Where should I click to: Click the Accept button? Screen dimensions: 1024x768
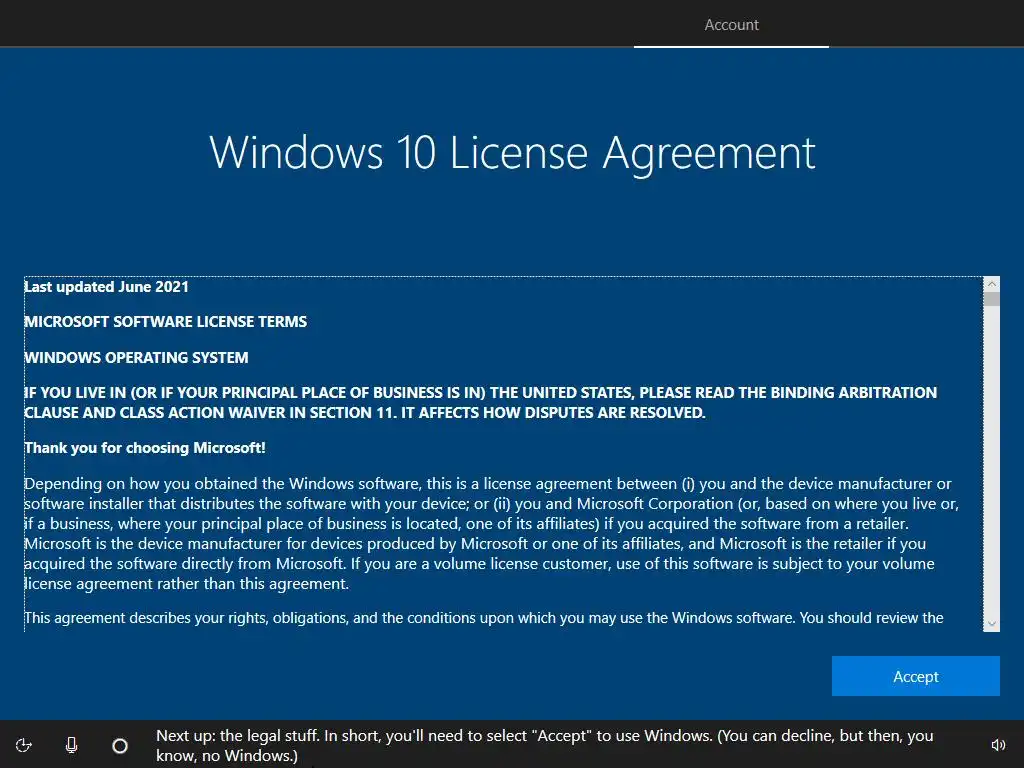915,676
